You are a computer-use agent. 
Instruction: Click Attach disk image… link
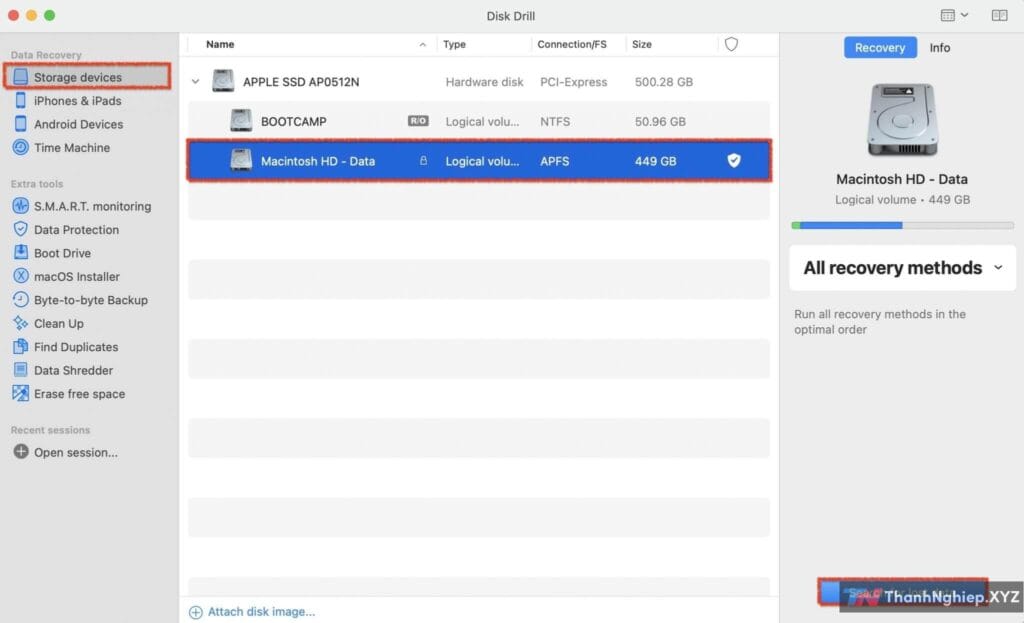pos(252,612)
